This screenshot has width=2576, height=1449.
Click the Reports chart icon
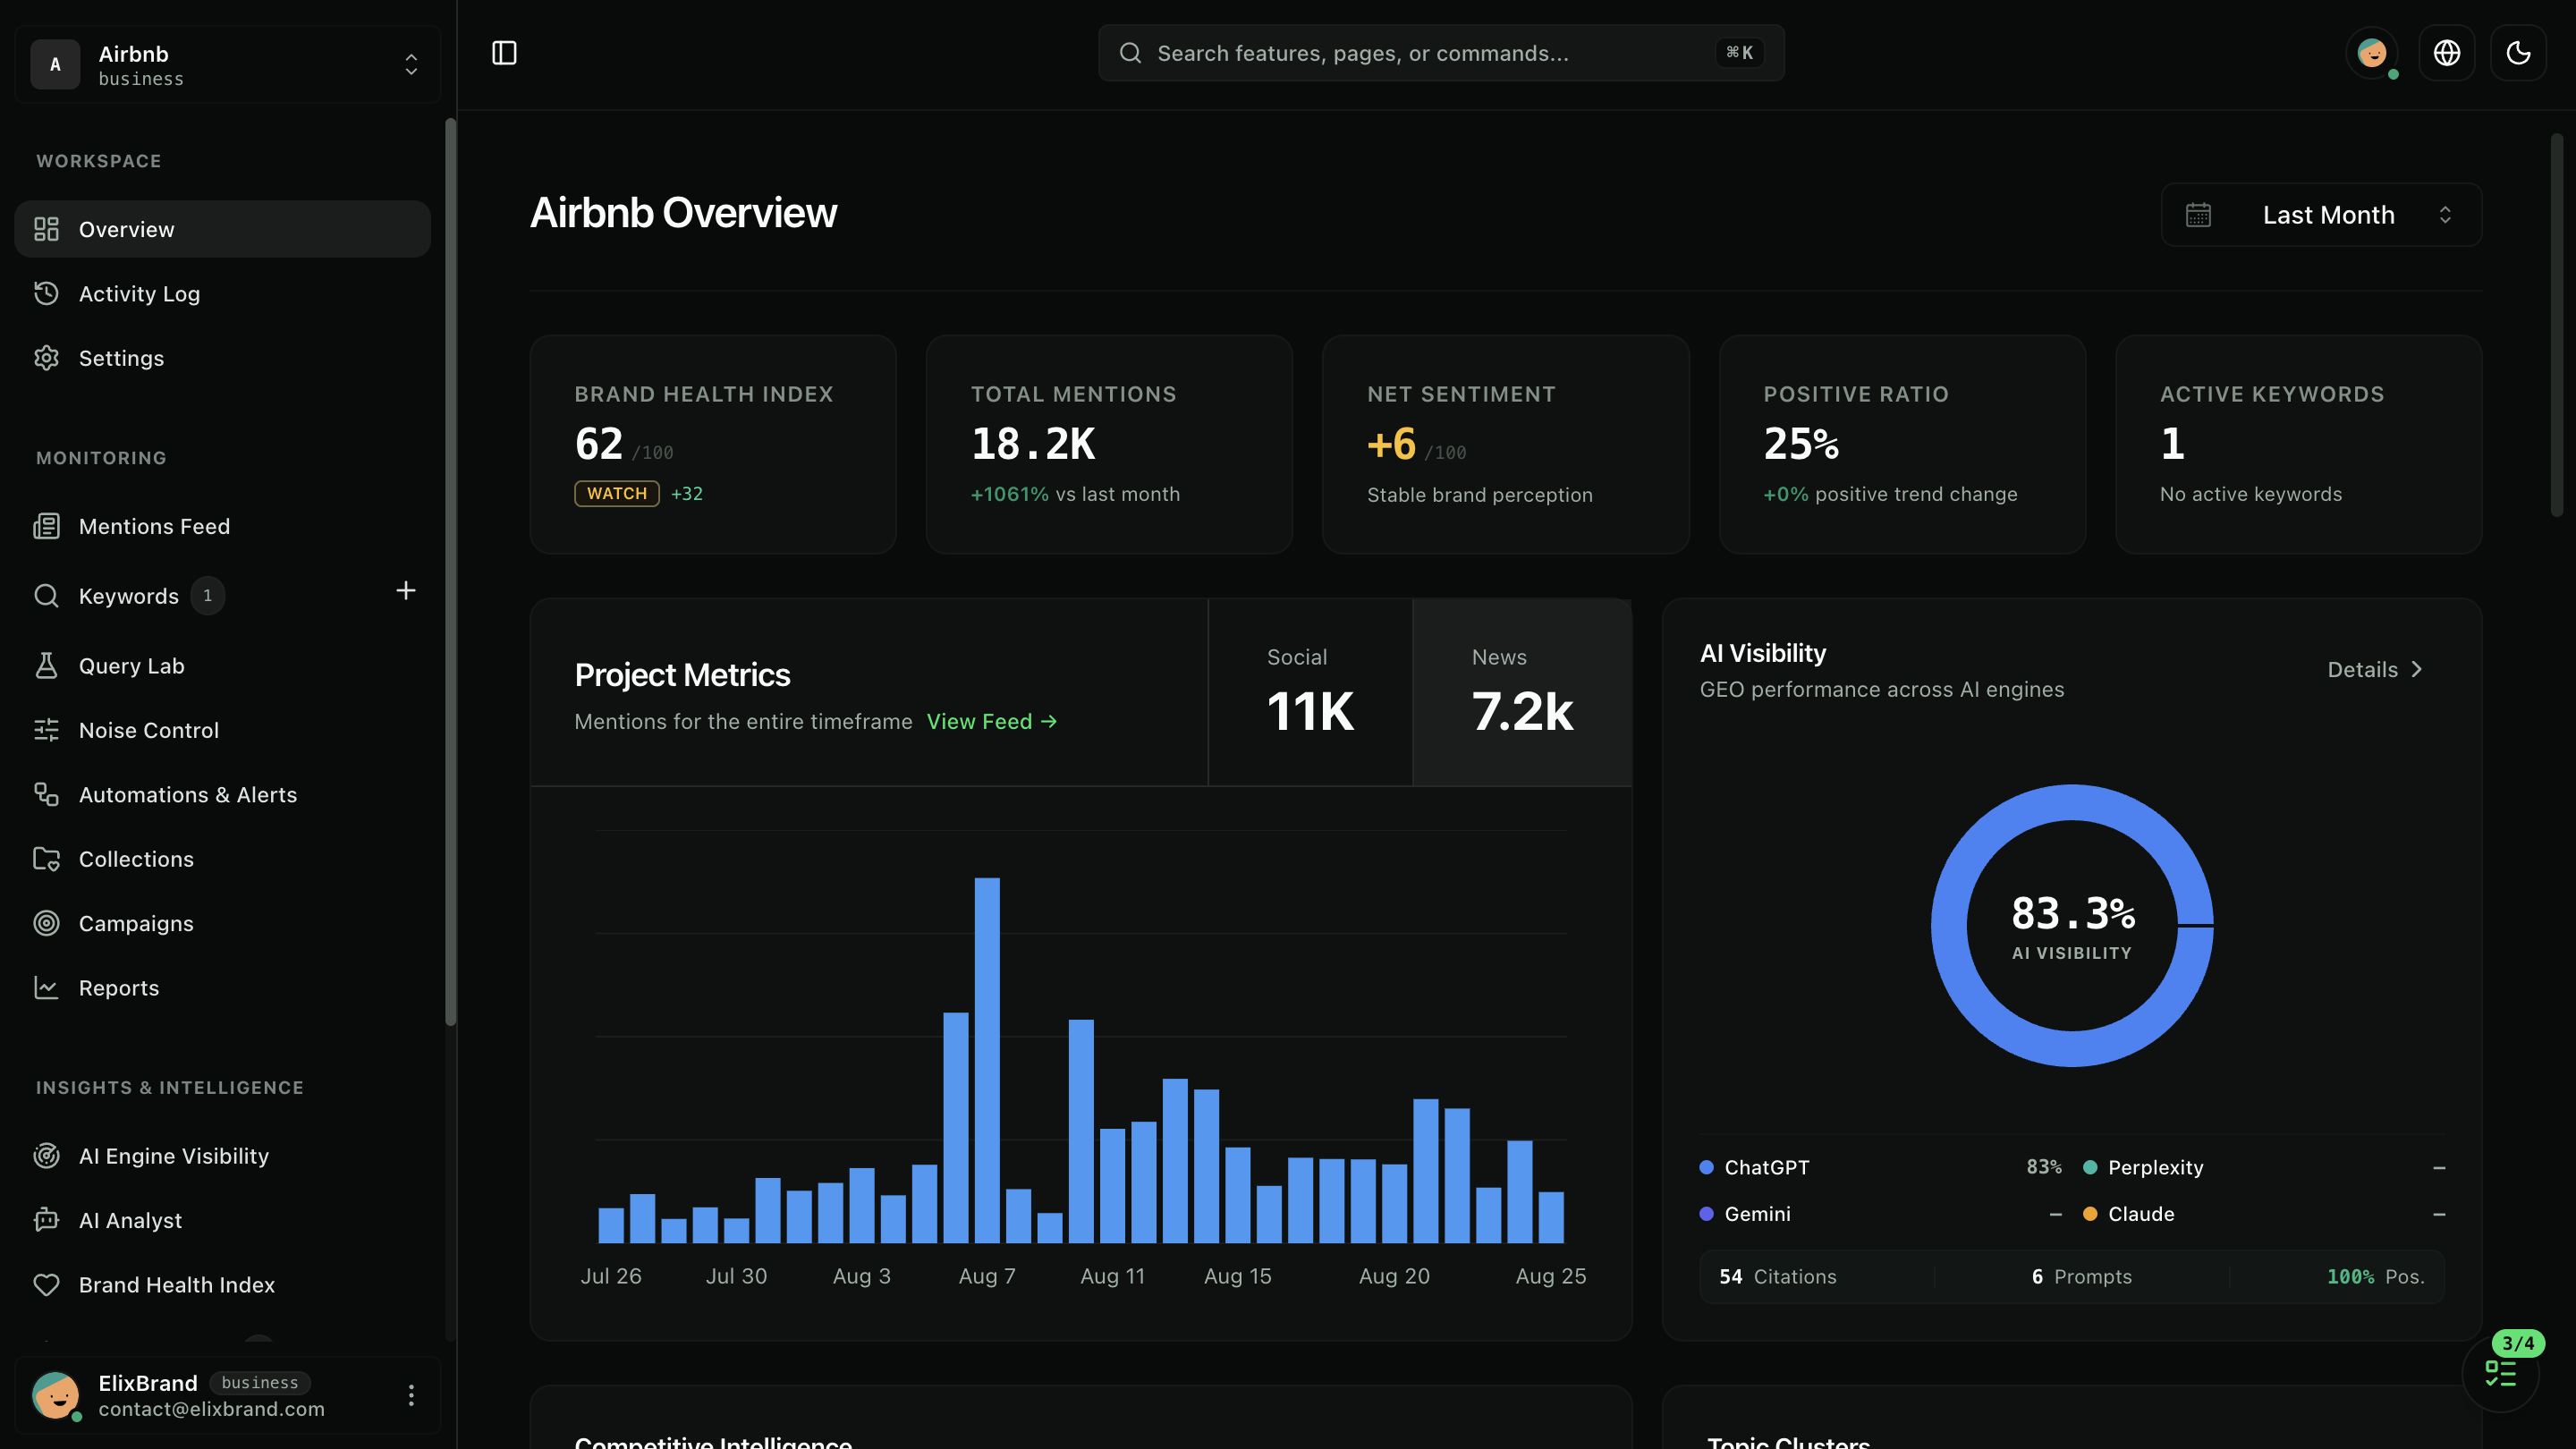pyautogui.click(x=46, y=988)
